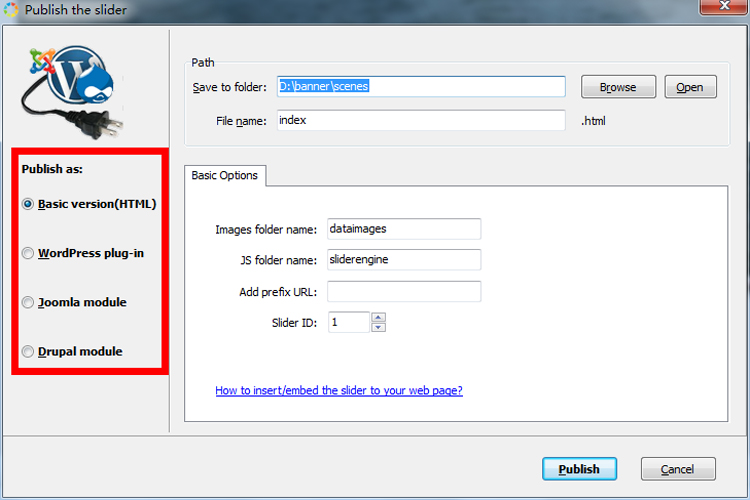Click the Browse folder button

pos(618,87)
